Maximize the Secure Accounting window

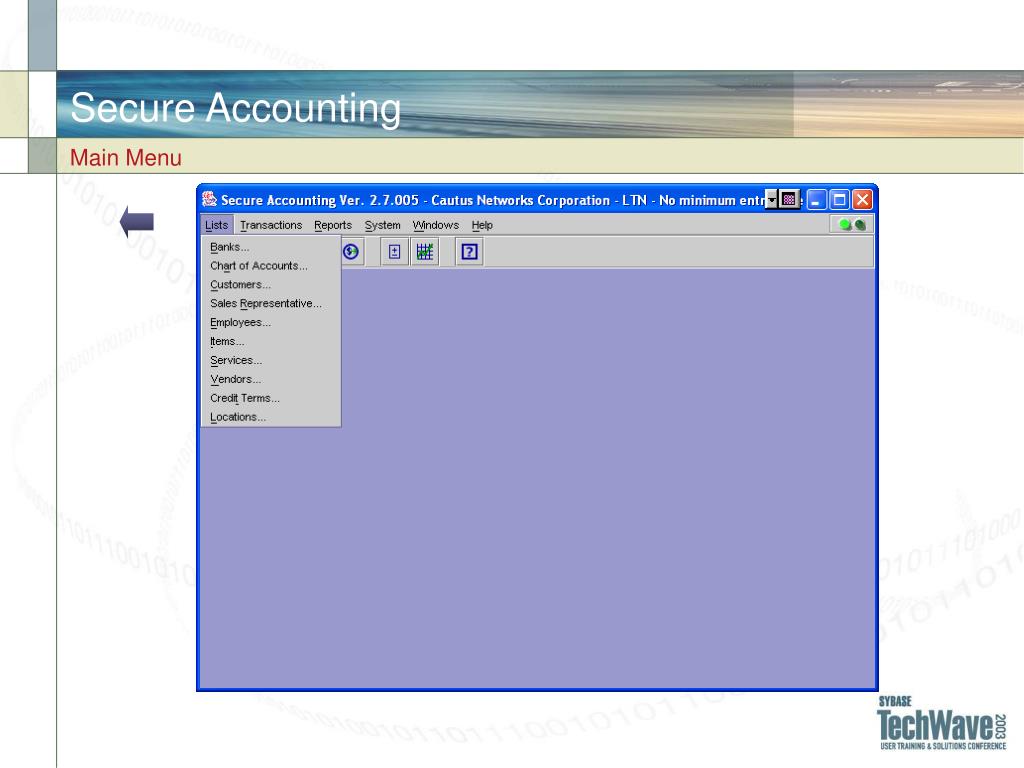pyautogui.click(x=840, y=200)
